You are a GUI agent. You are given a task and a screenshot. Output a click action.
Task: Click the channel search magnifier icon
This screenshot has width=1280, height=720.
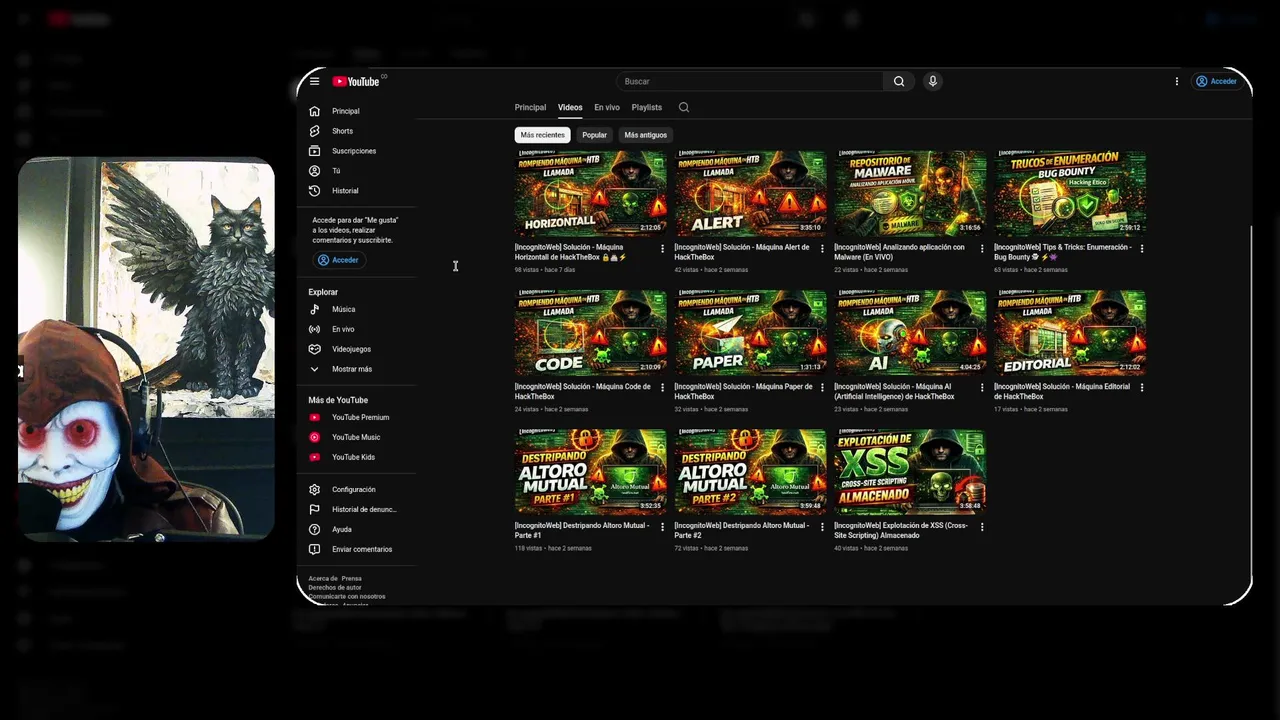(684, 107)
